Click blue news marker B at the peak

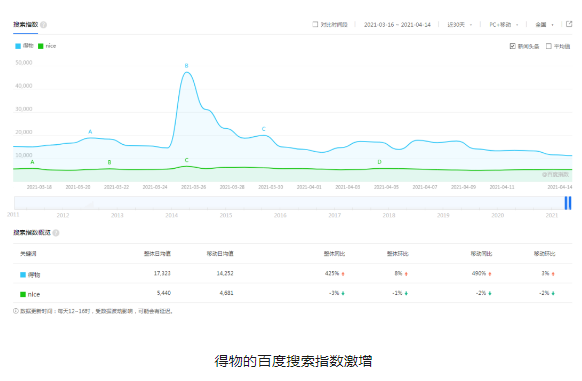click(186, 66)
